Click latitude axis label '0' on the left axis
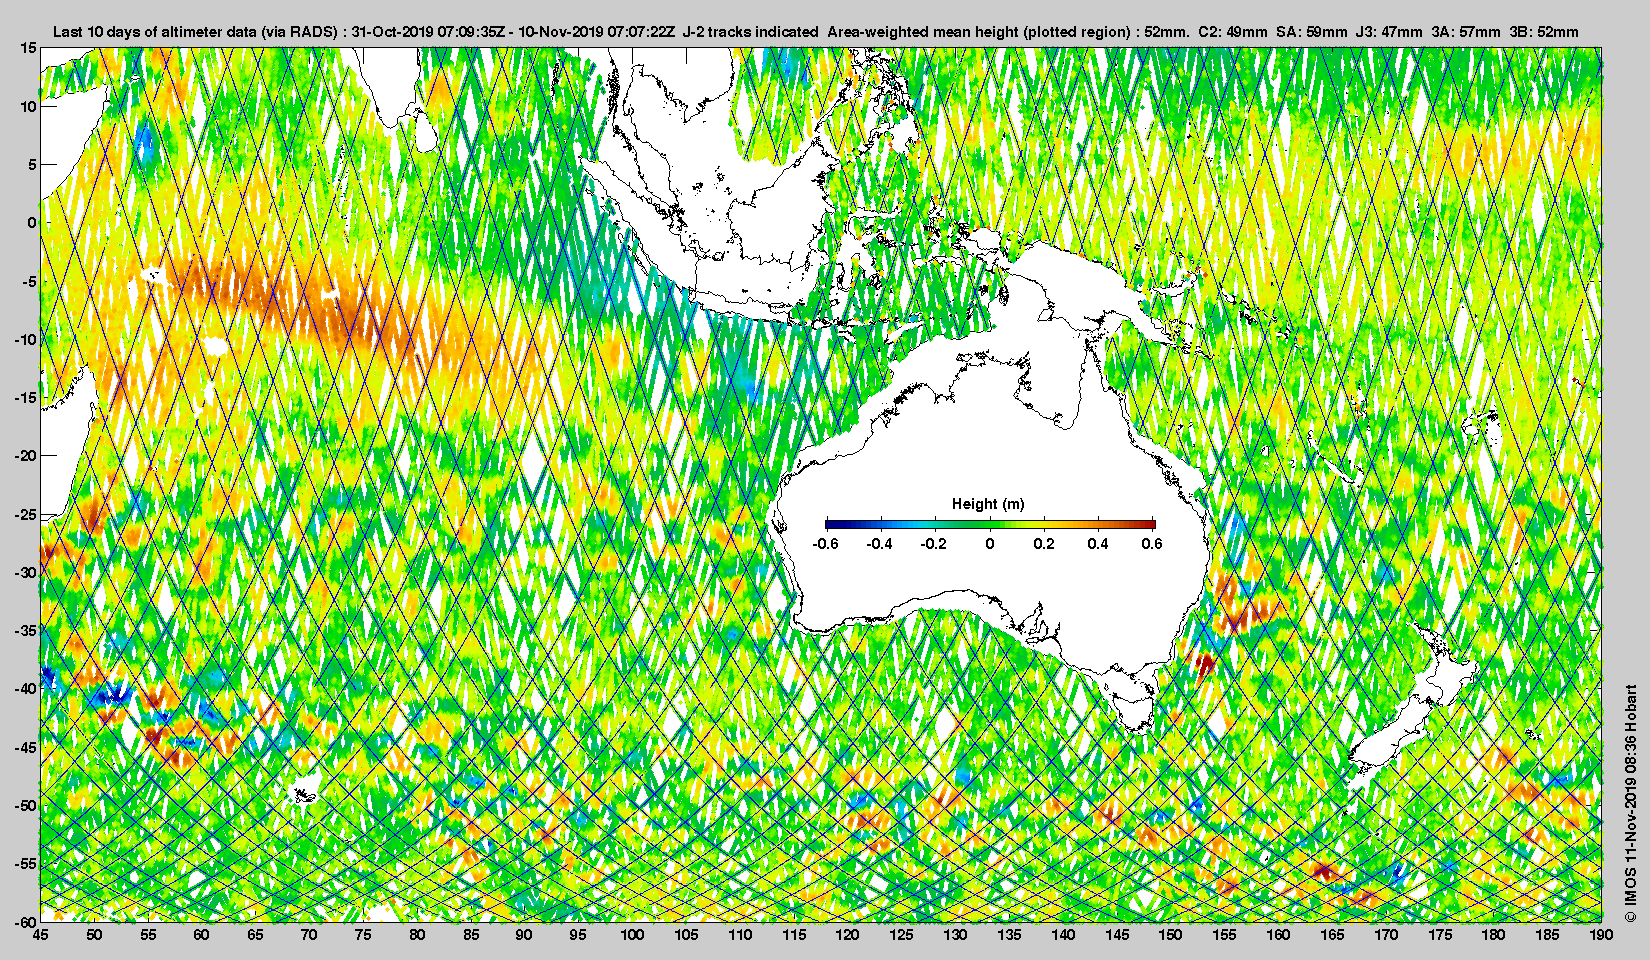1650x960 pixels. pos(32,222)
